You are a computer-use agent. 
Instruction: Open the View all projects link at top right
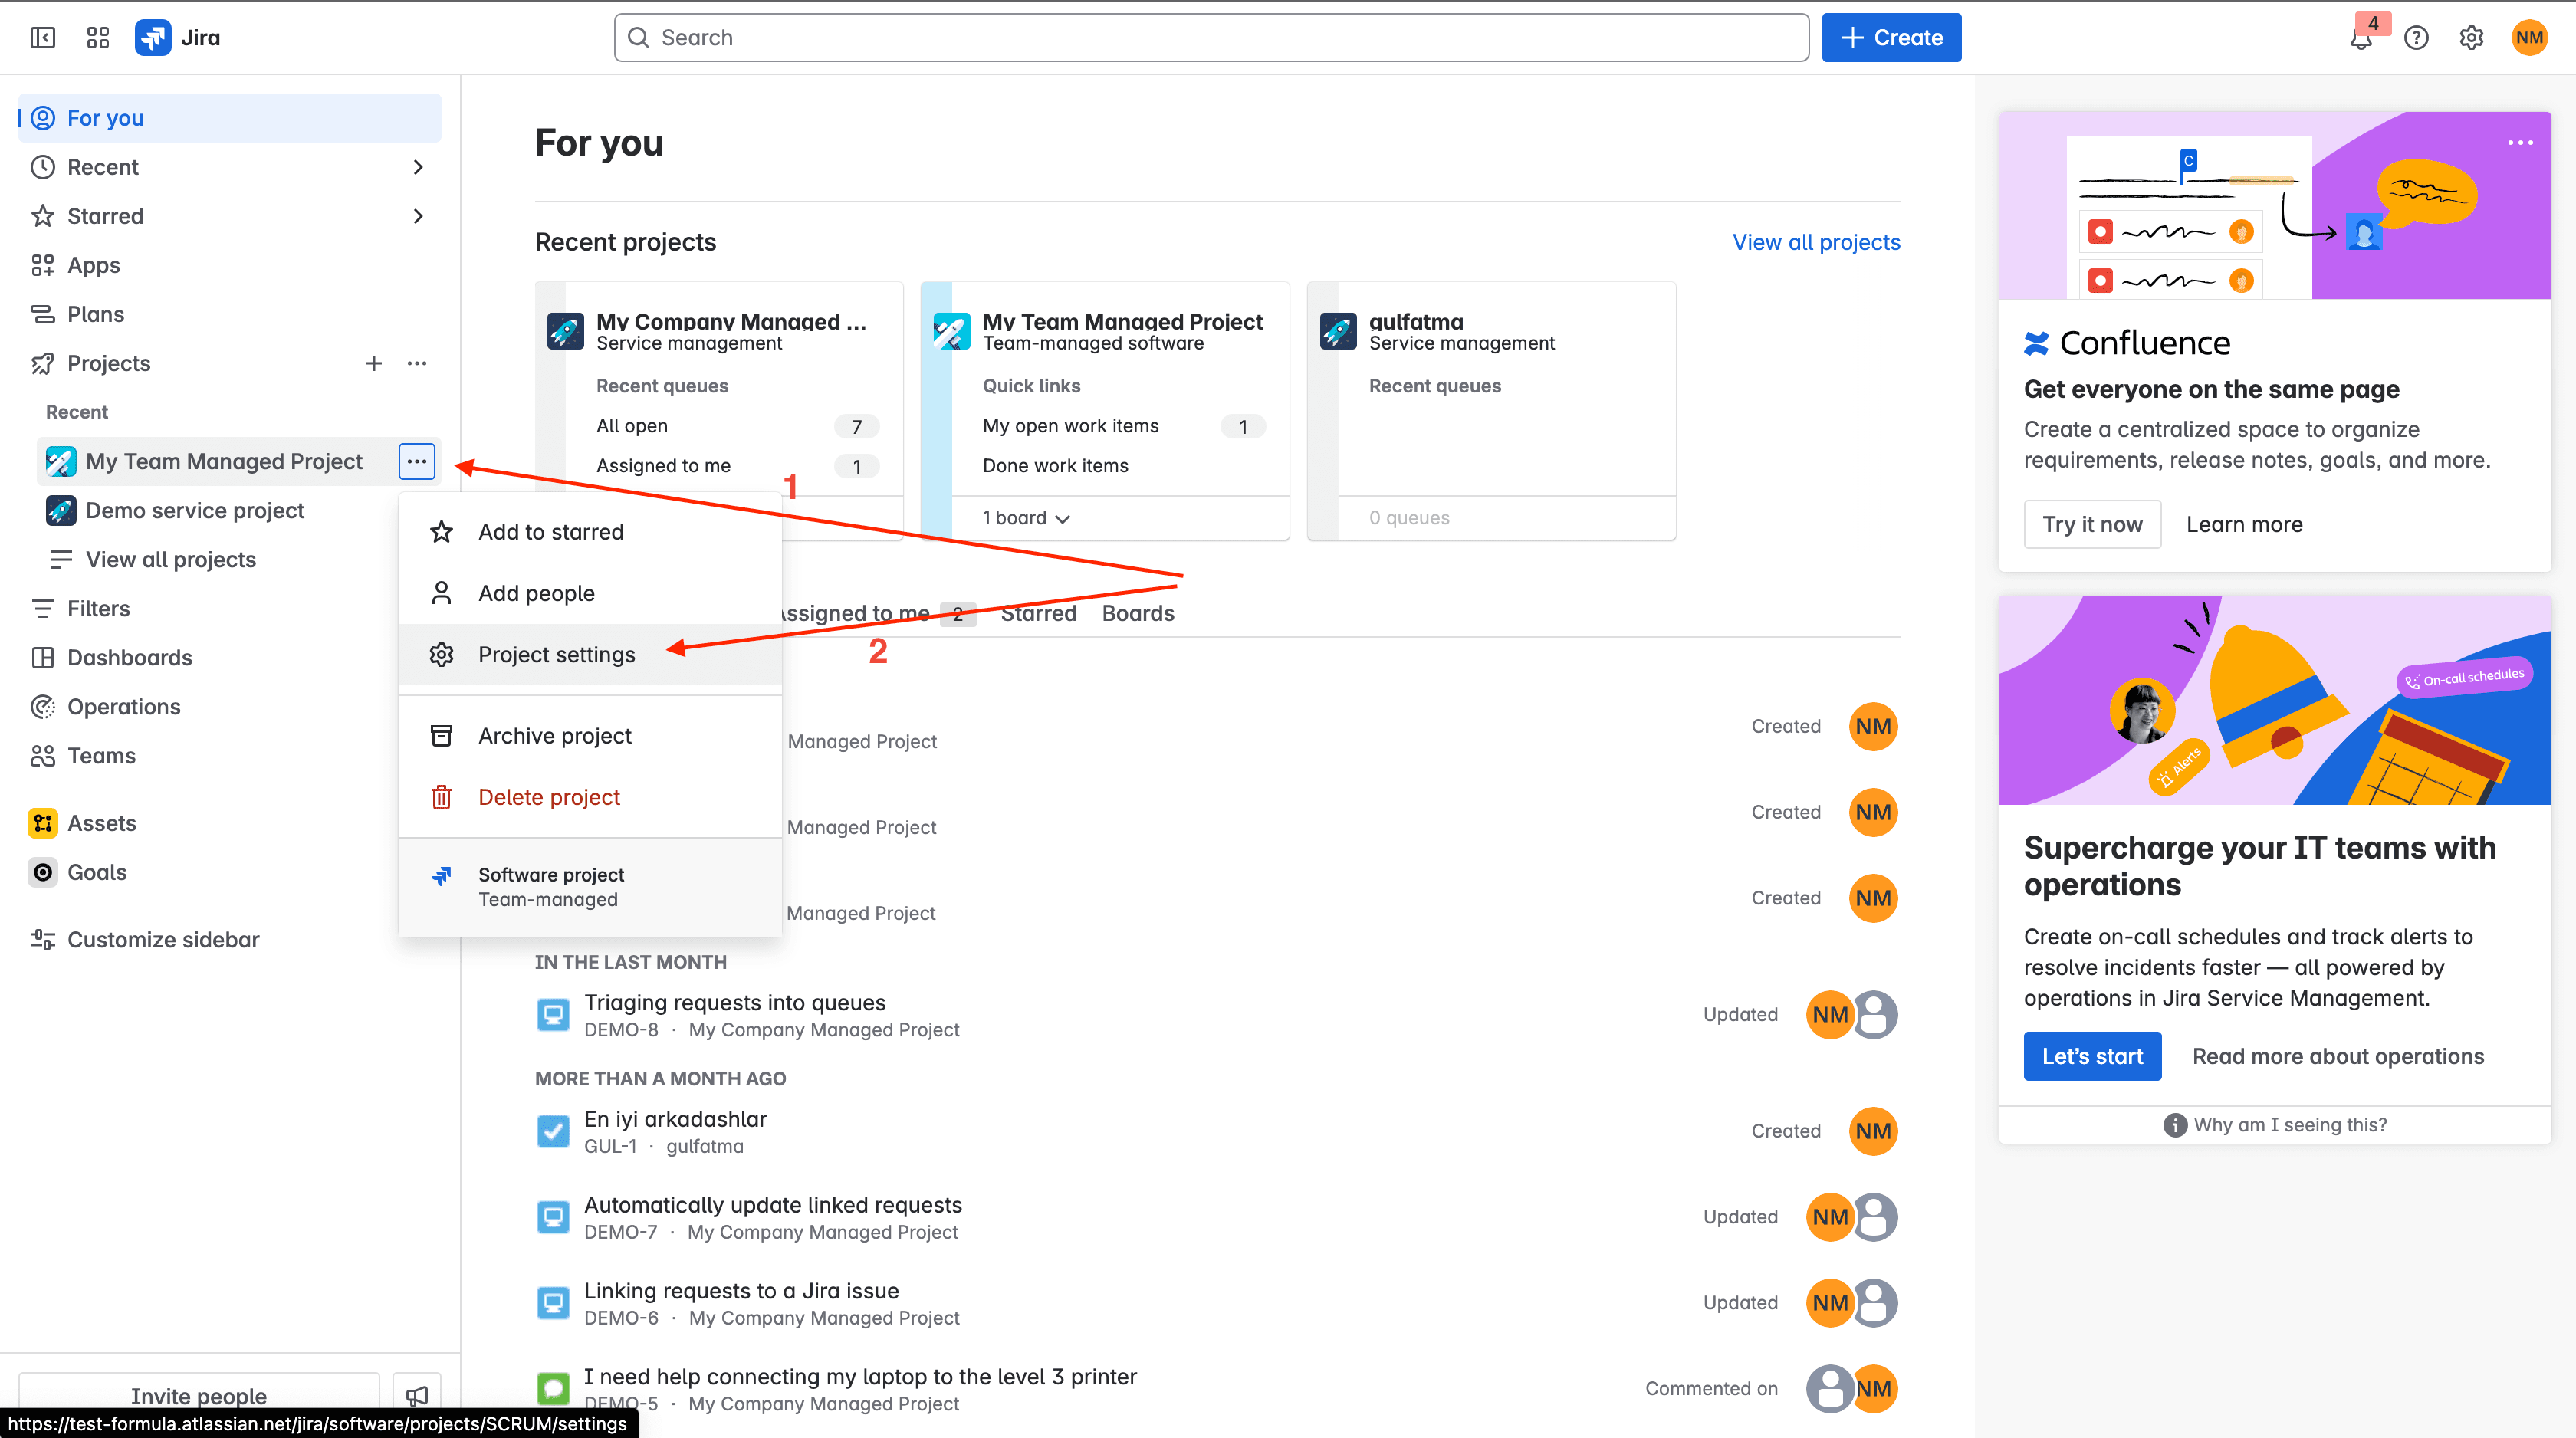point(1816,242)
